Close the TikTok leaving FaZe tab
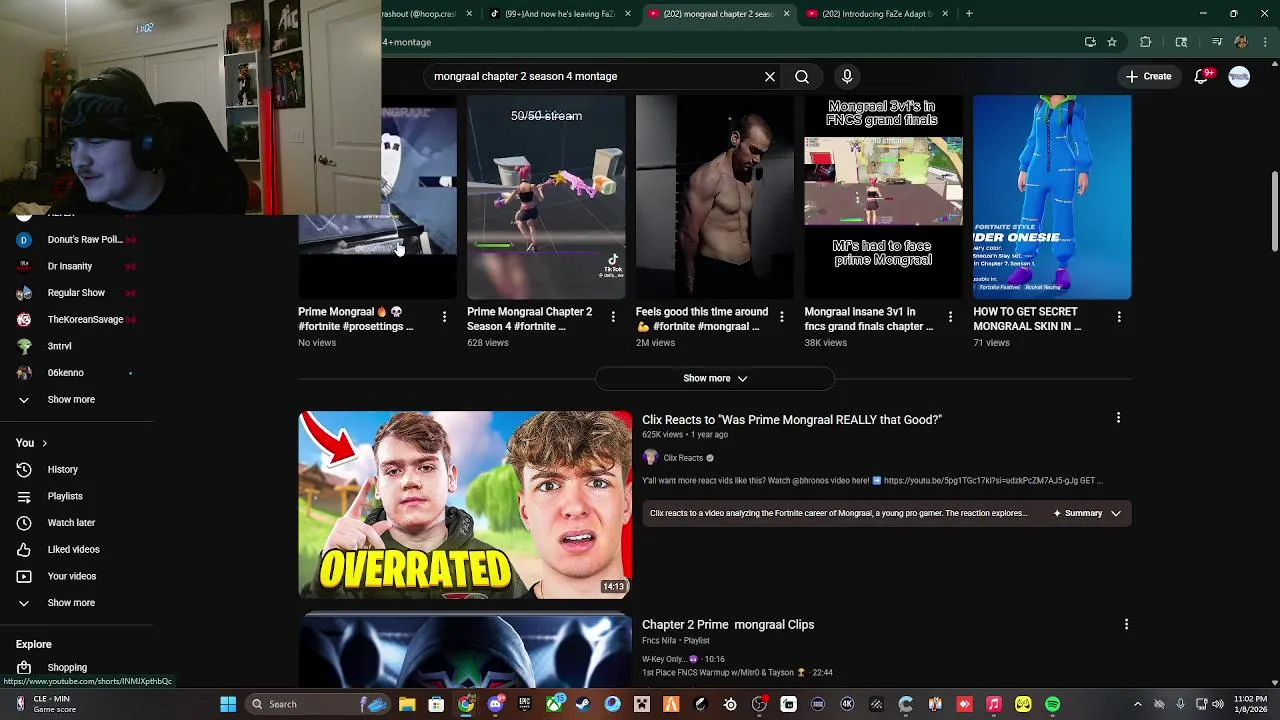The height and width of the screenshot is (720, 1280). tap(628, 14)
